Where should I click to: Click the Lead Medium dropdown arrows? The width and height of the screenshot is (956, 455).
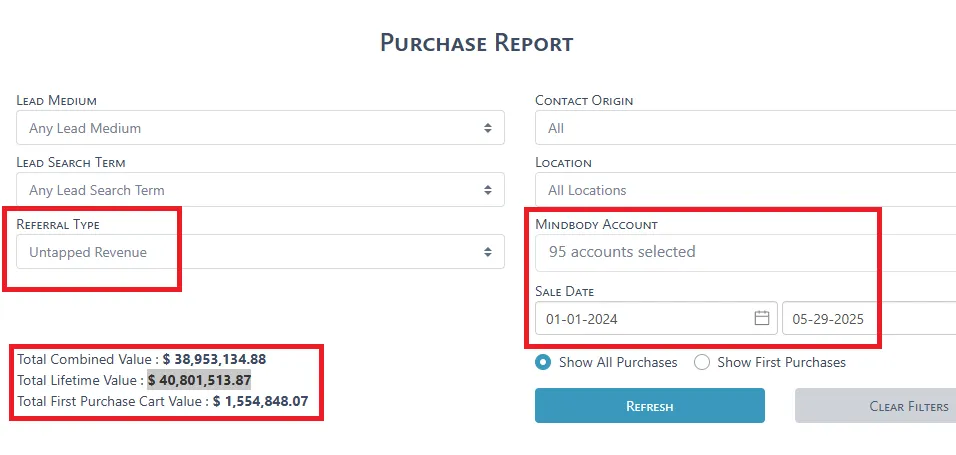[x=488, y=128]
